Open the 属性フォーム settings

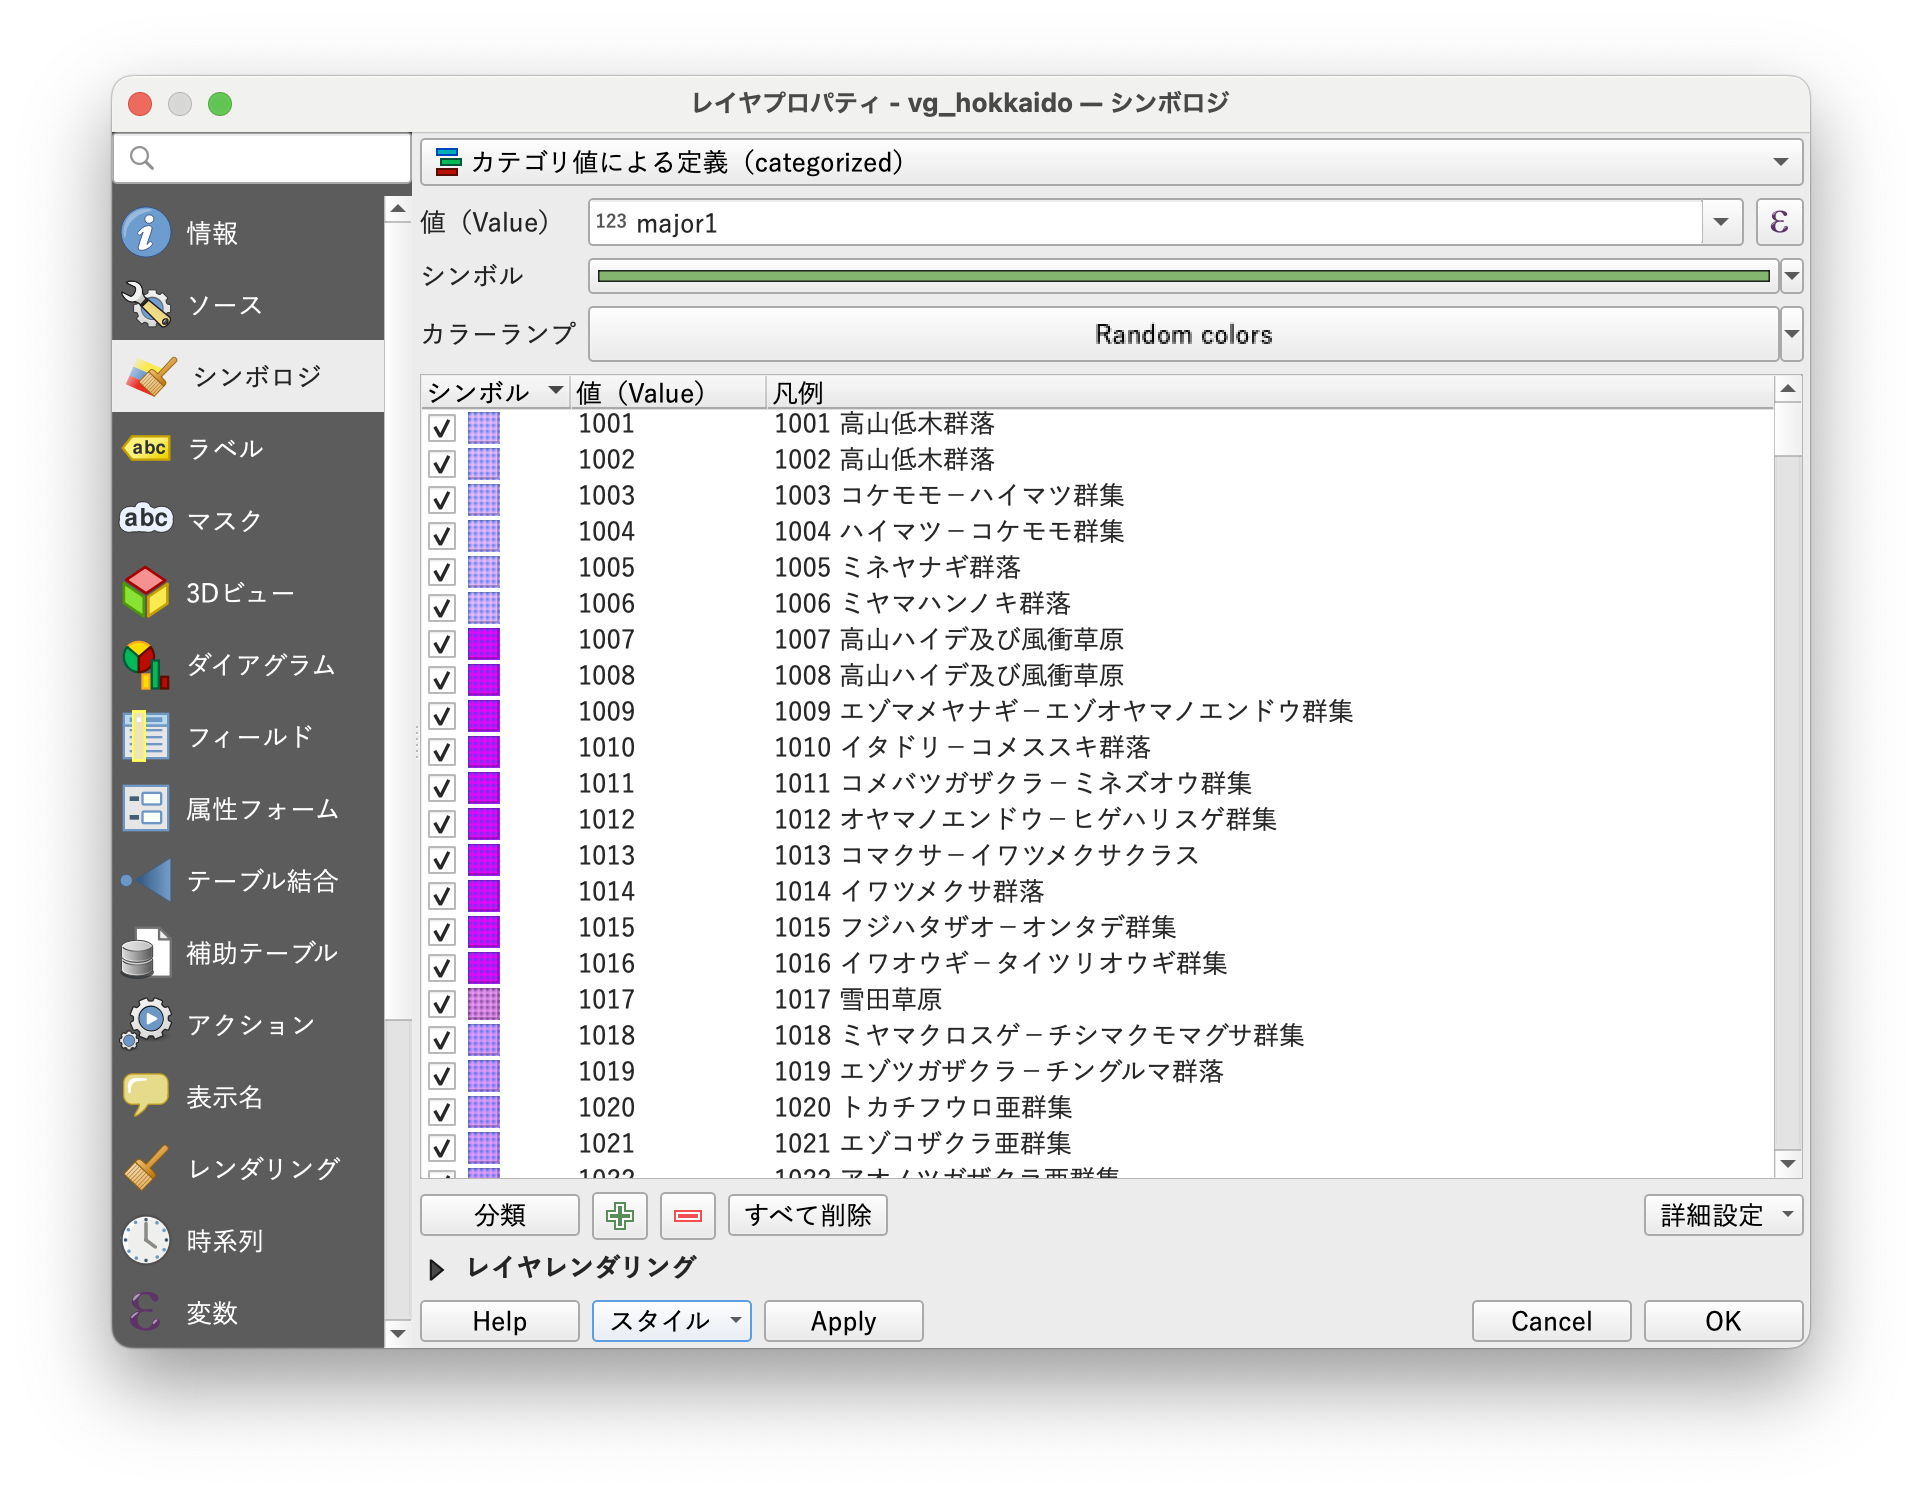click(x=262, y=808)
